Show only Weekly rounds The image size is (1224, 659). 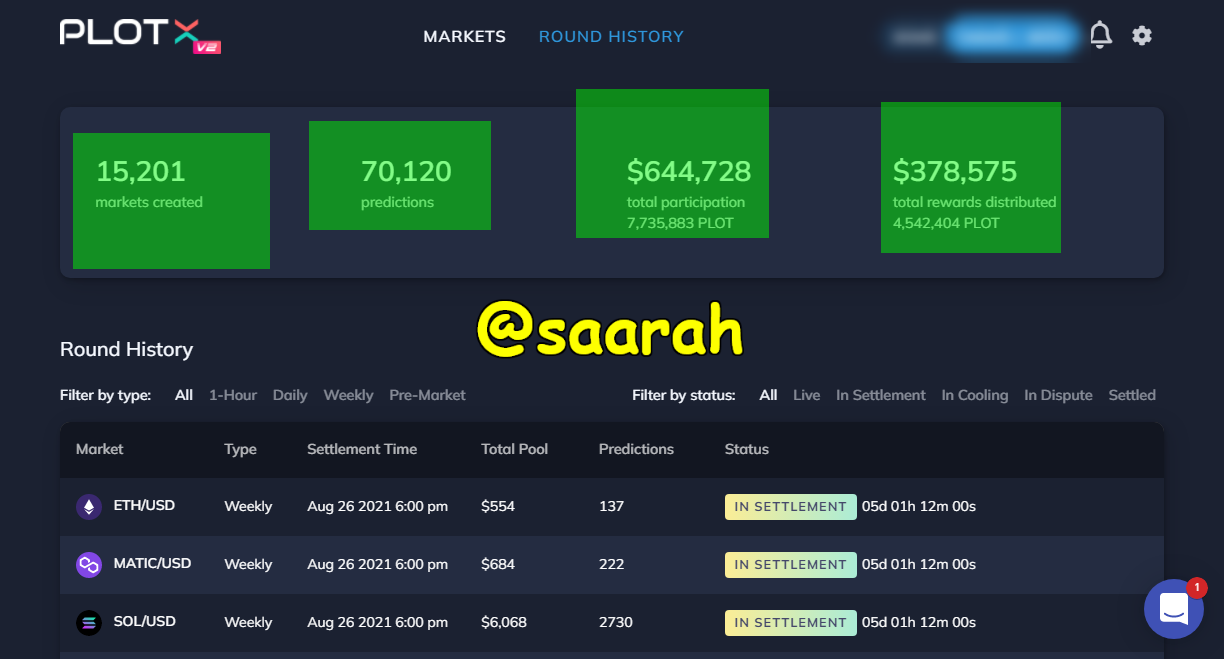point(348,395)
